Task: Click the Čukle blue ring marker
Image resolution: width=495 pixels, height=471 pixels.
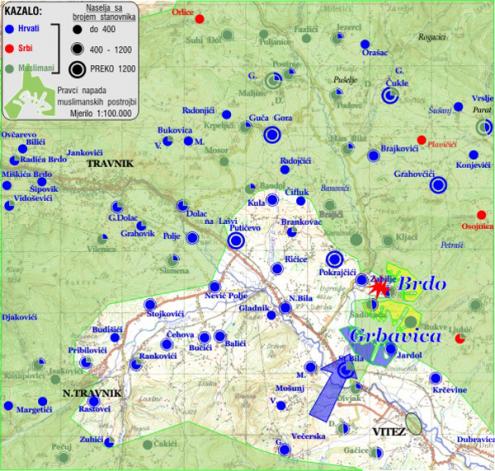Action: point(390,96)
